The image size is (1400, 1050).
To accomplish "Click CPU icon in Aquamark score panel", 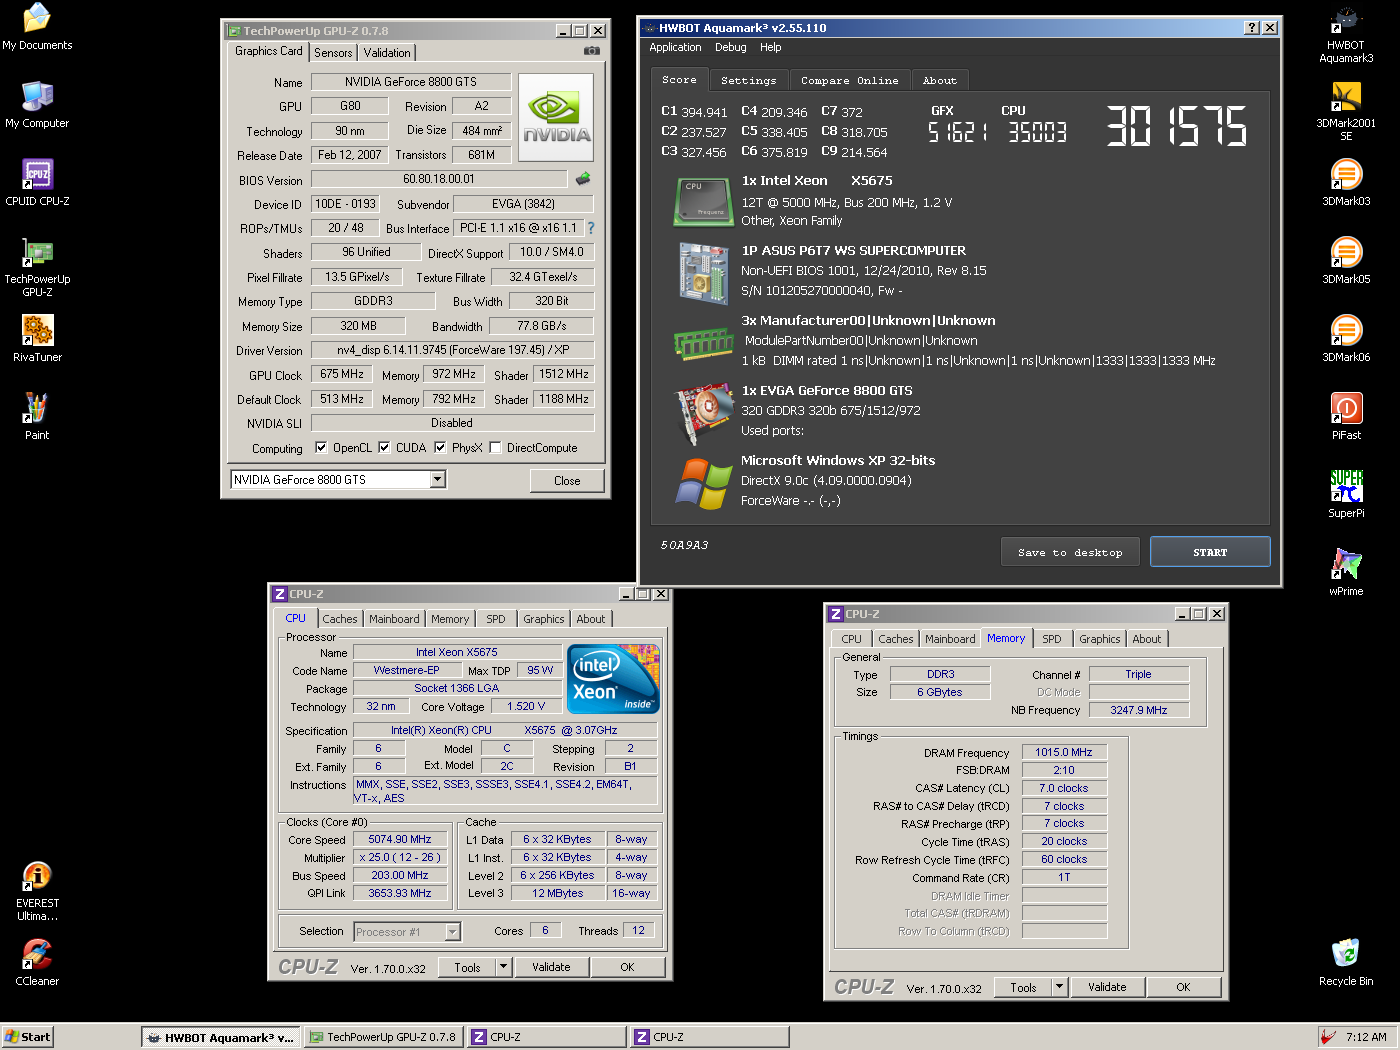I will click(x=704, y=201).
